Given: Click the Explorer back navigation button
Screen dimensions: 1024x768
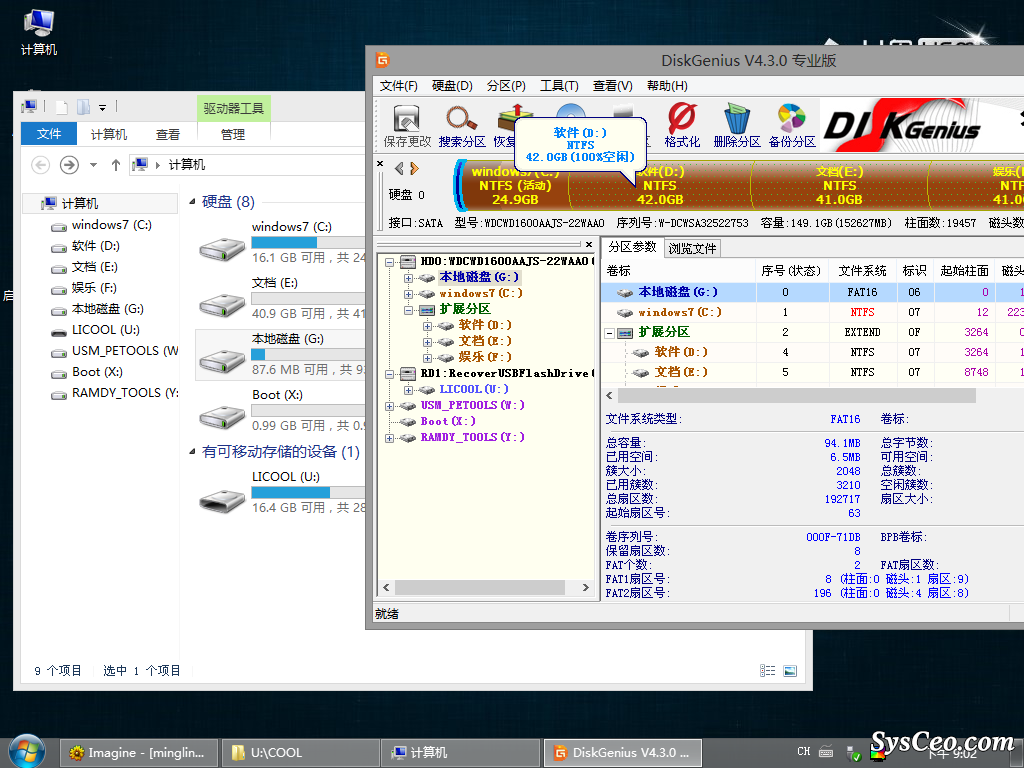Looking at the screenshot, I should pos(40,165).
